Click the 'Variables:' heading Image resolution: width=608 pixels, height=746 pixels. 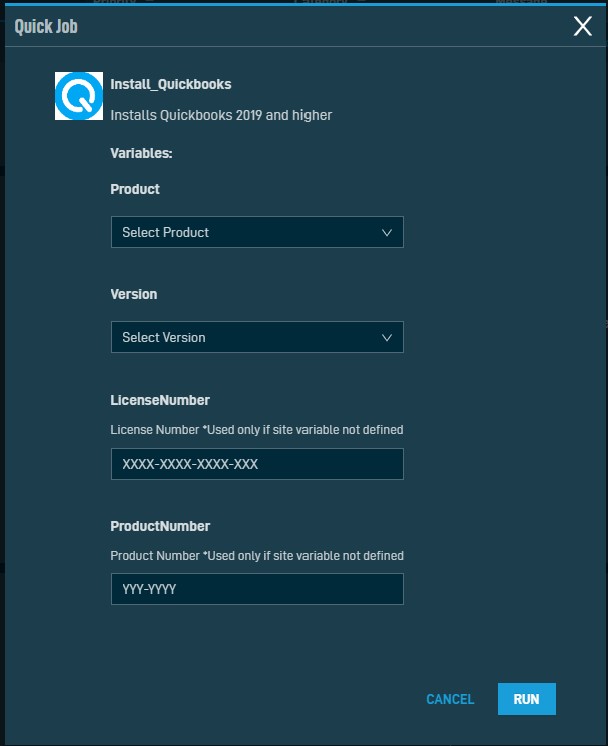click(x=141, y=153)
